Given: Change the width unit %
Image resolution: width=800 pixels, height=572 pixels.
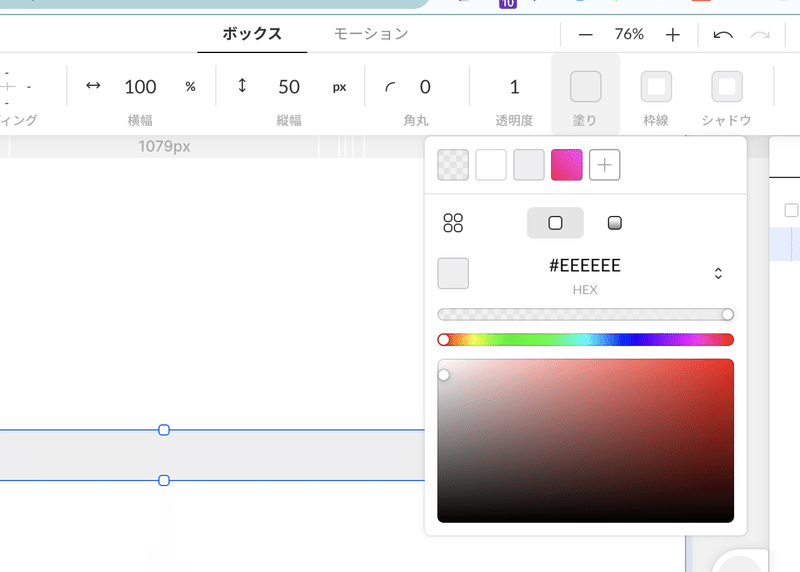Looking at the screenshot, I should click(x=190, y=87).
